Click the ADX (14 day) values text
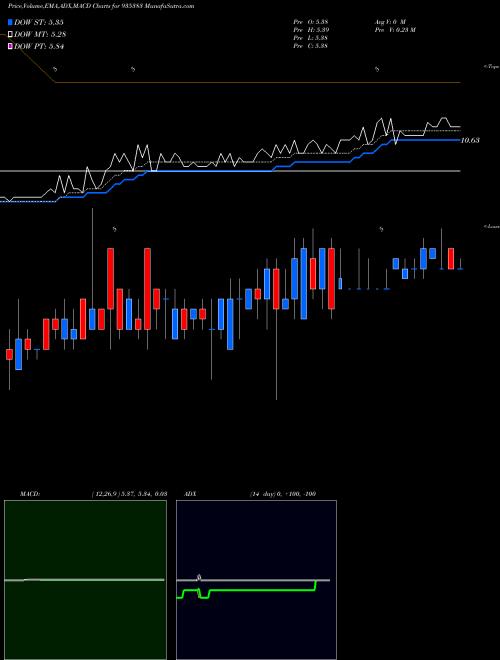Viewport: 500px width, 660px height. (283, 494)
